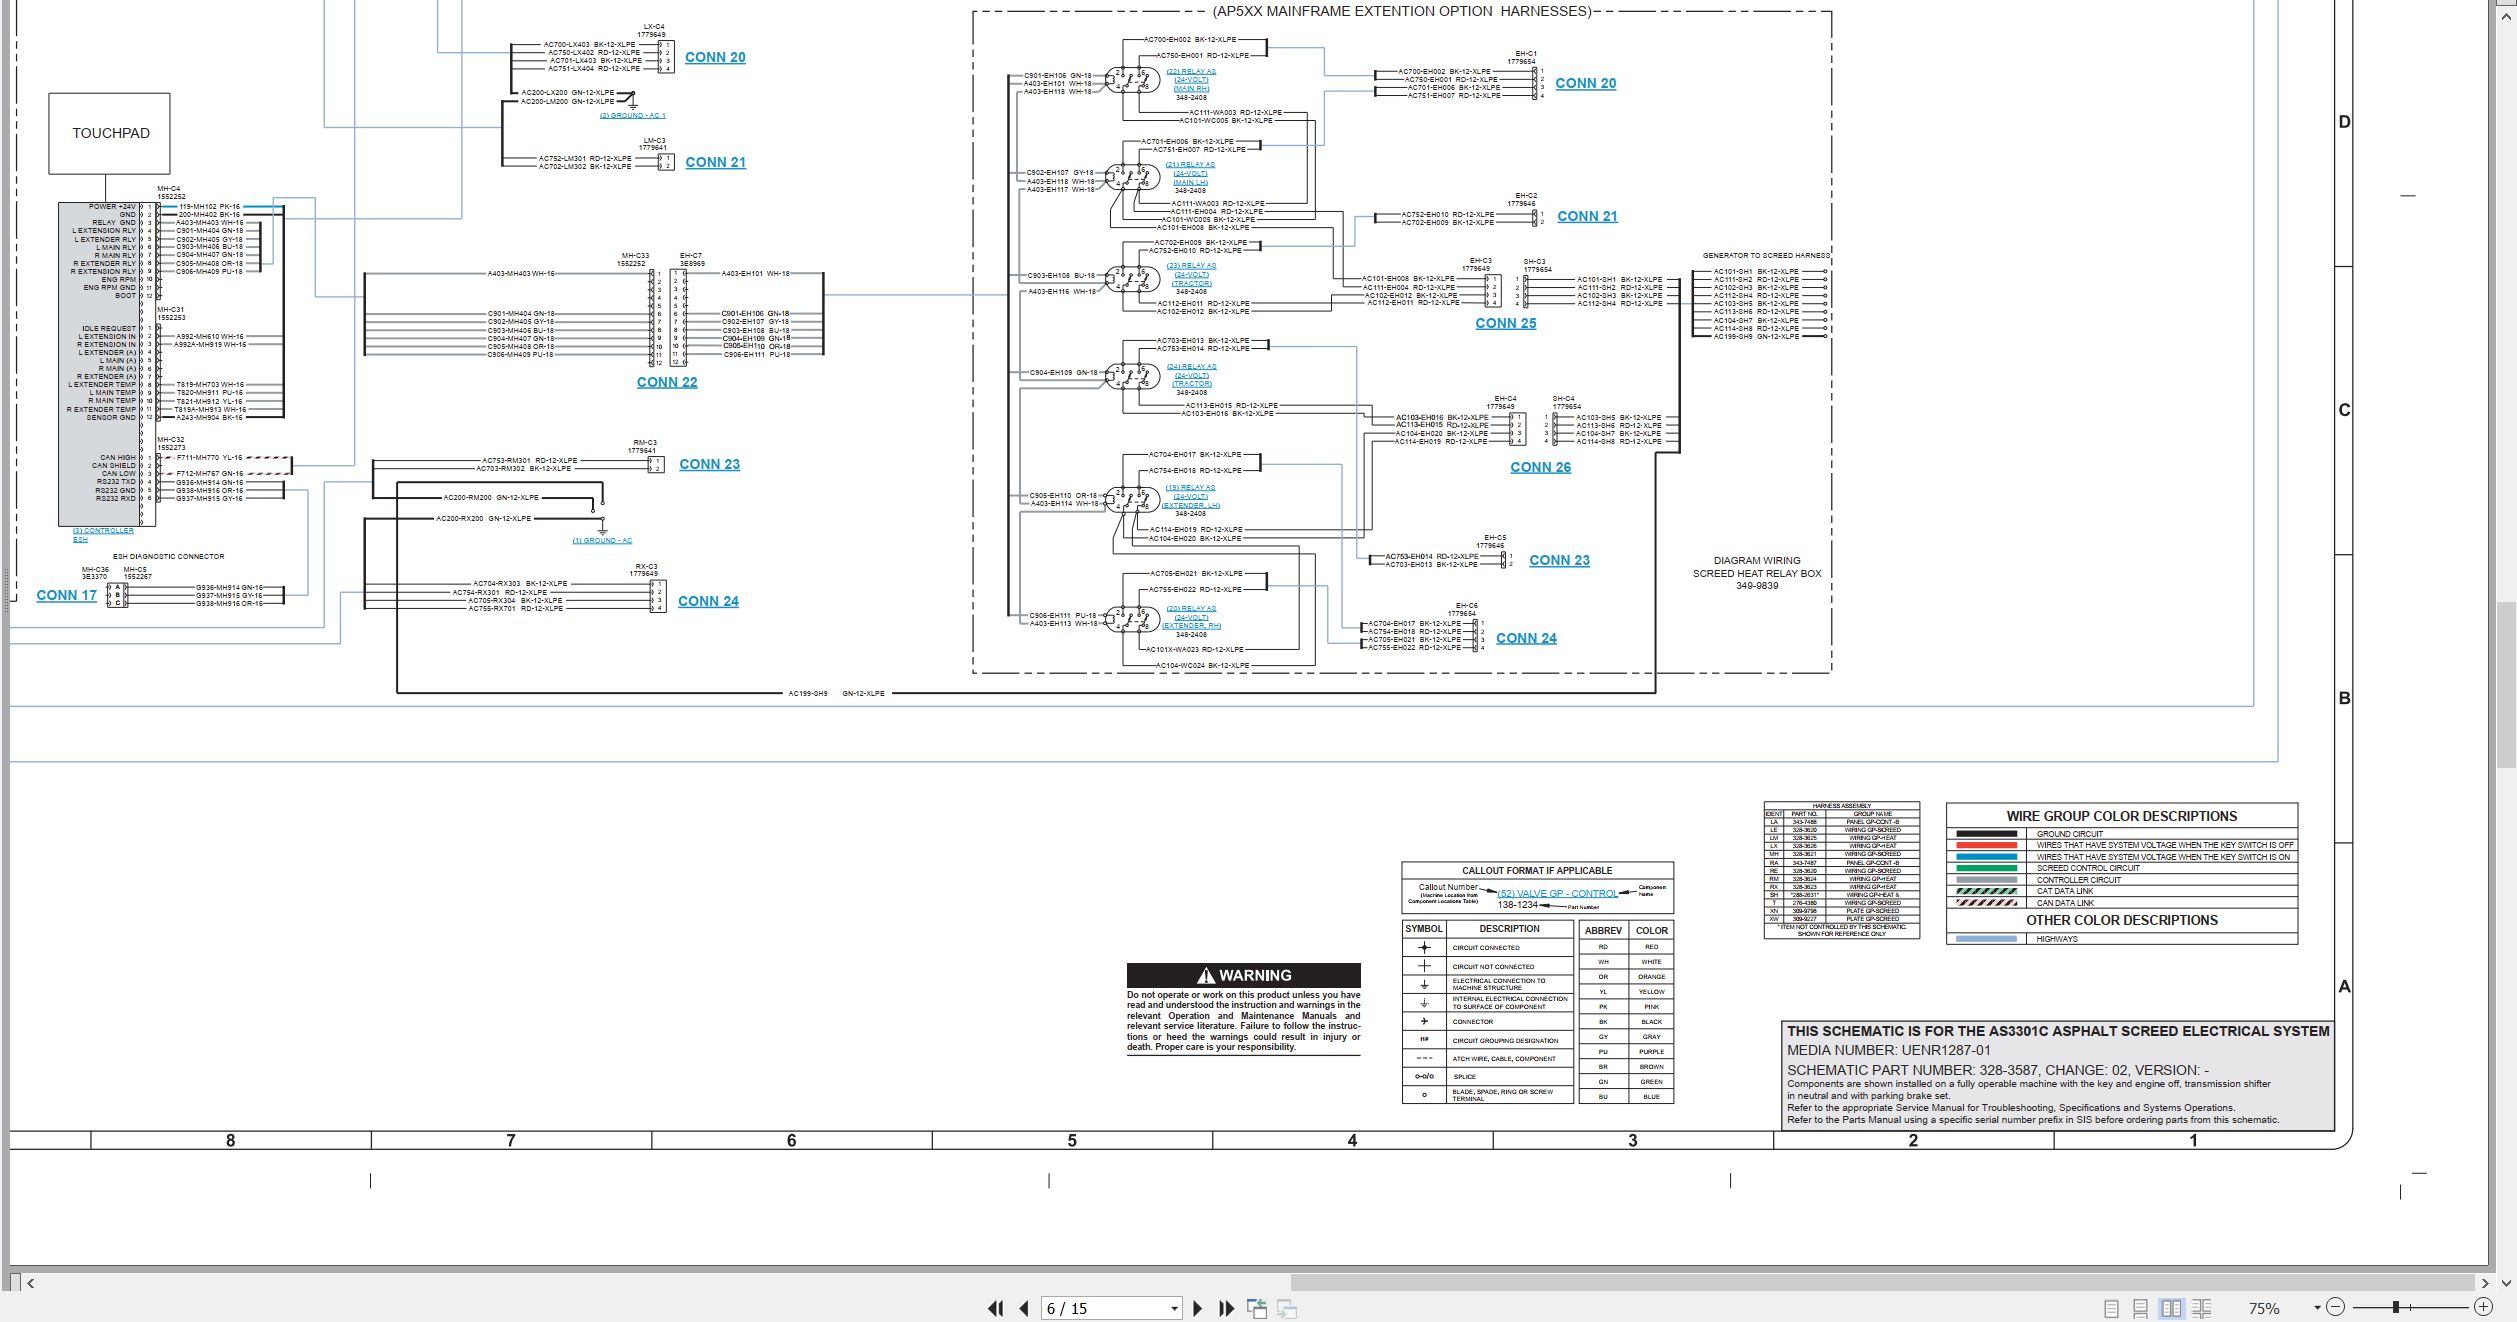
Task: Open the (19) RELAY AS Extender LH link
Action: (x=1190, y=496)
